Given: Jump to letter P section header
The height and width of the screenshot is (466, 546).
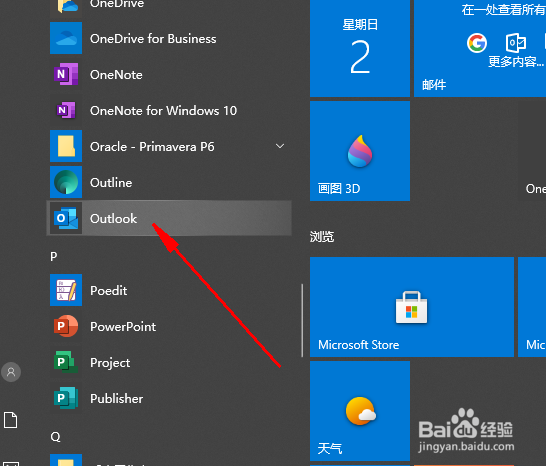Looking at the screenshot, I should pos(54,257).
